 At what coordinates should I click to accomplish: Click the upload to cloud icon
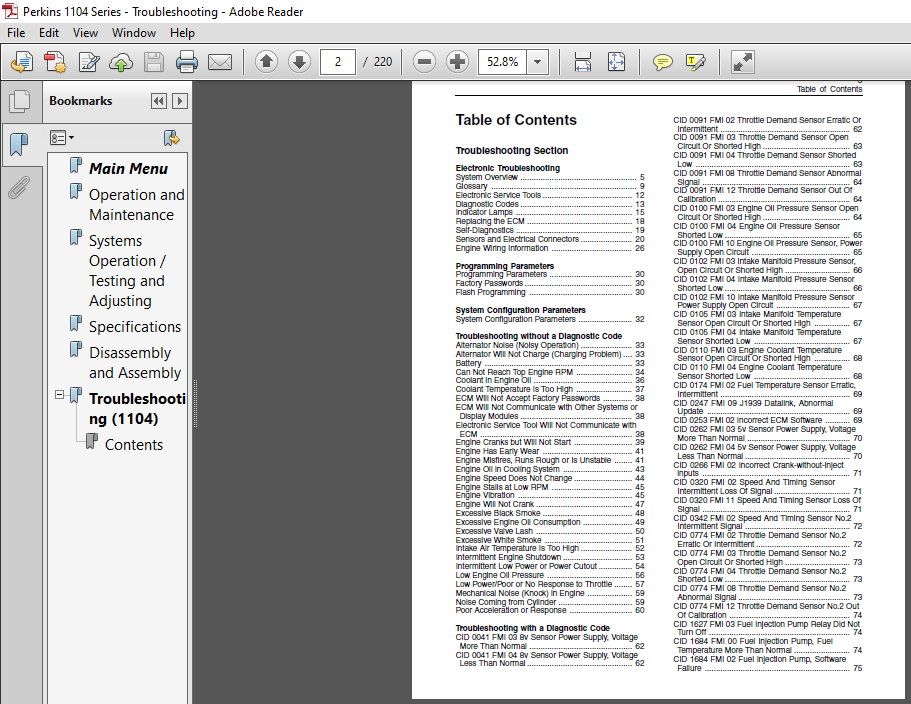[121, 62]
